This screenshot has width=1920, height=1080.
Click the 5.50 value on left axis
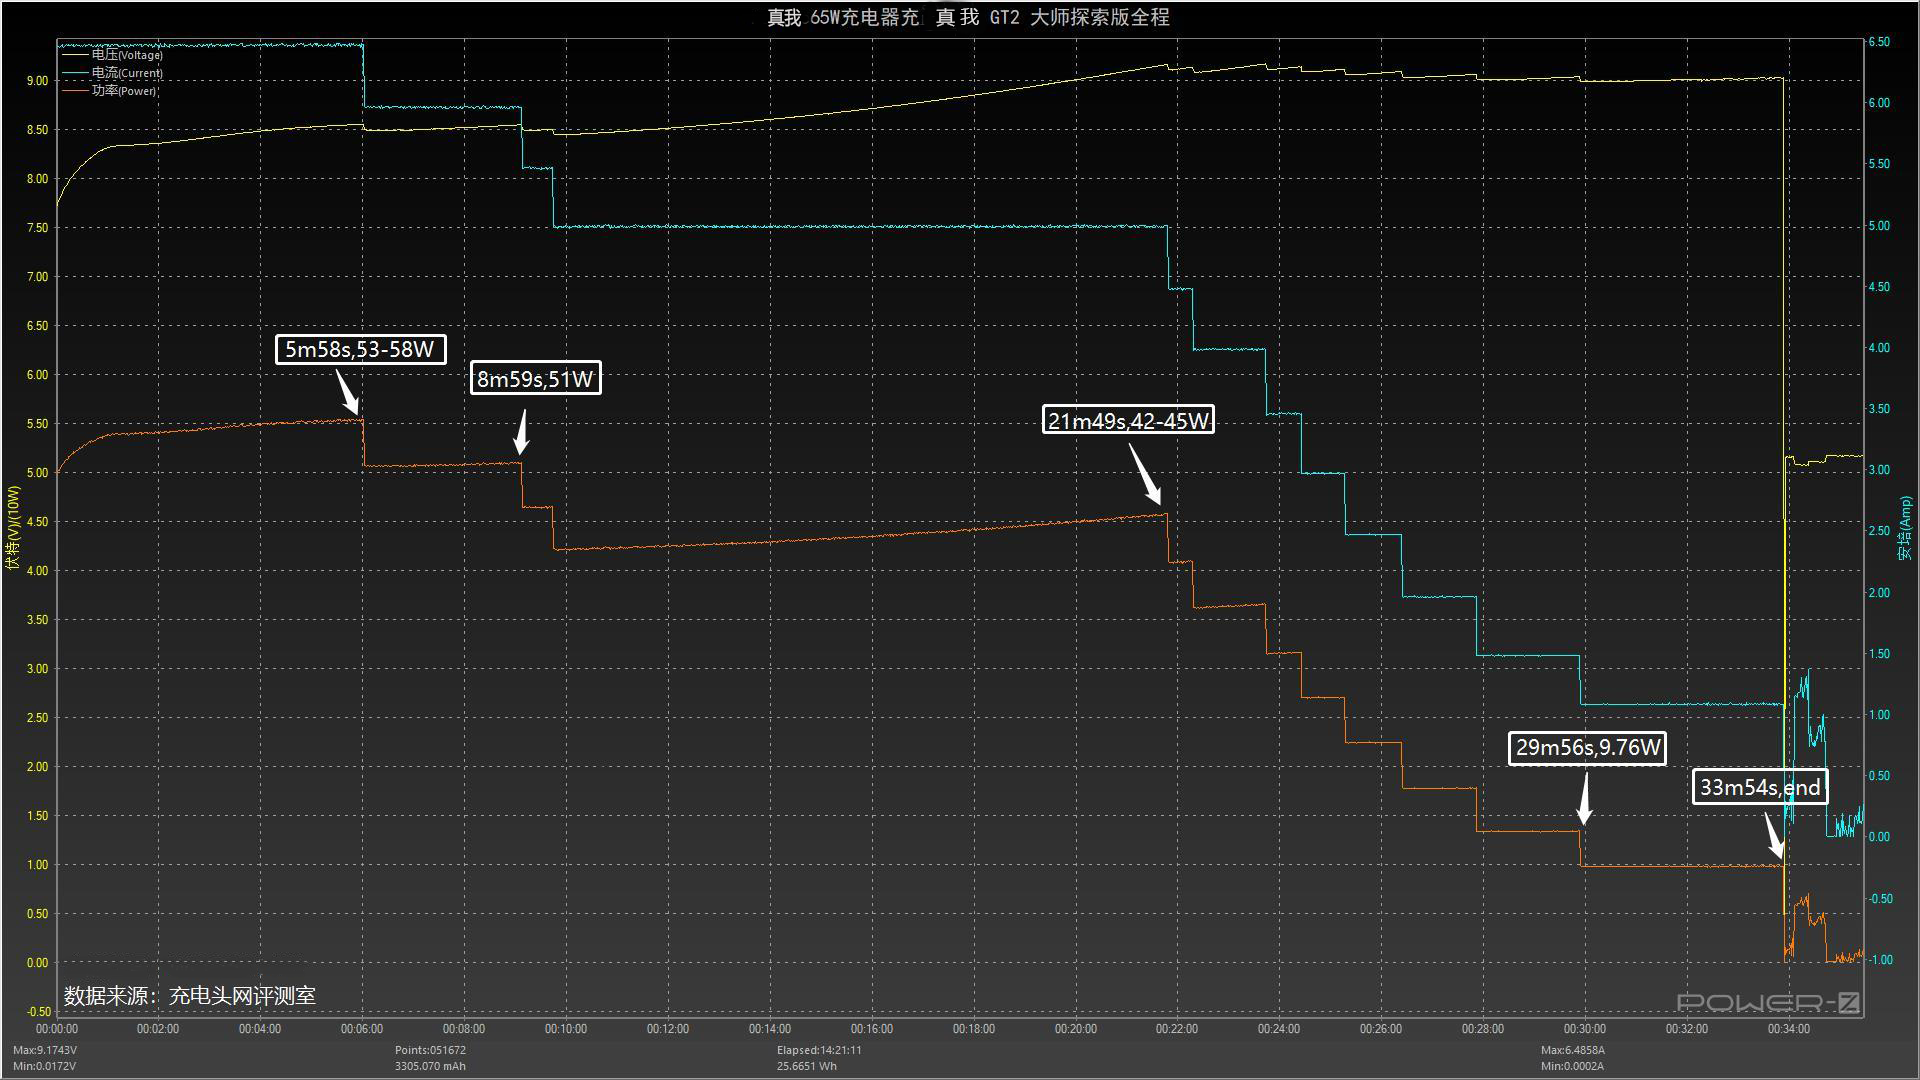37,424
